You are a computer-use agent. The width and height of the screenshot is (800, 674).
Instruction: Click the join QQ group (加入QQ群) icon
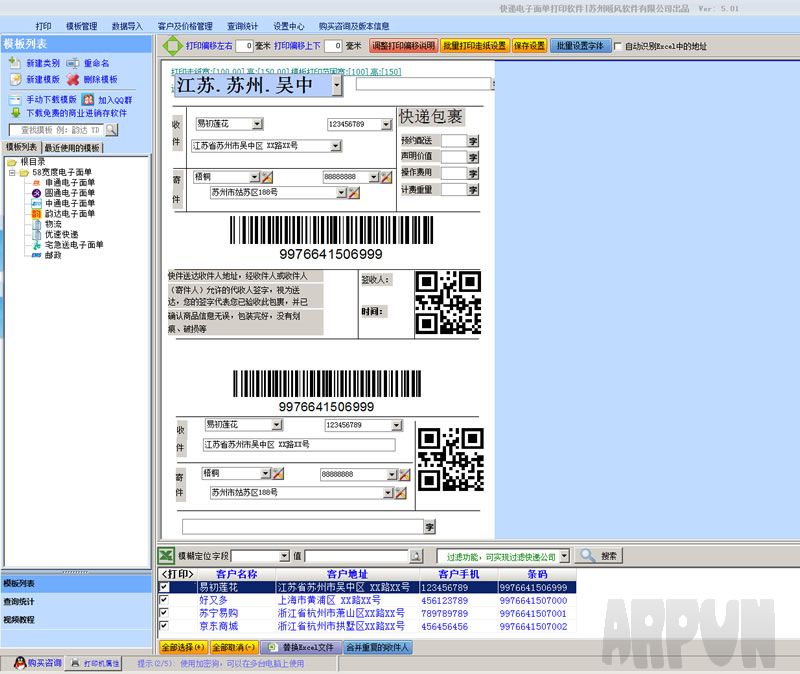coord(88,100)
